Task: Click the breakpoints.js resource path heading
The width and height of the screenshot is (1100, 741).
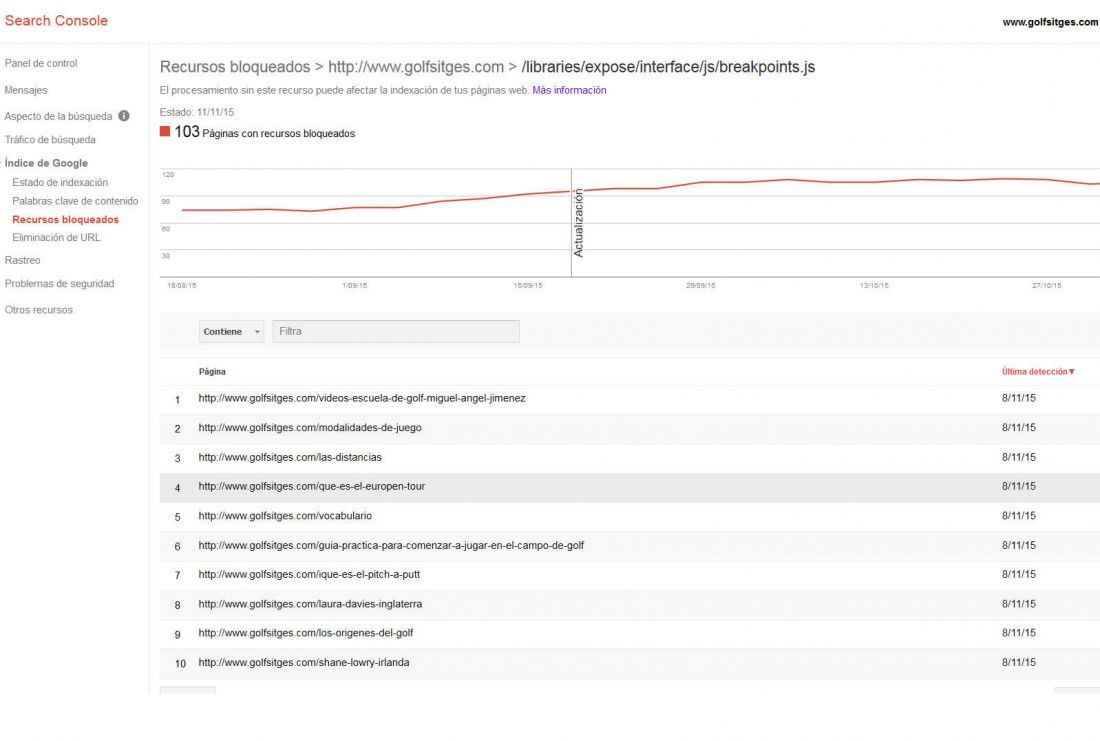Action: 669,67
